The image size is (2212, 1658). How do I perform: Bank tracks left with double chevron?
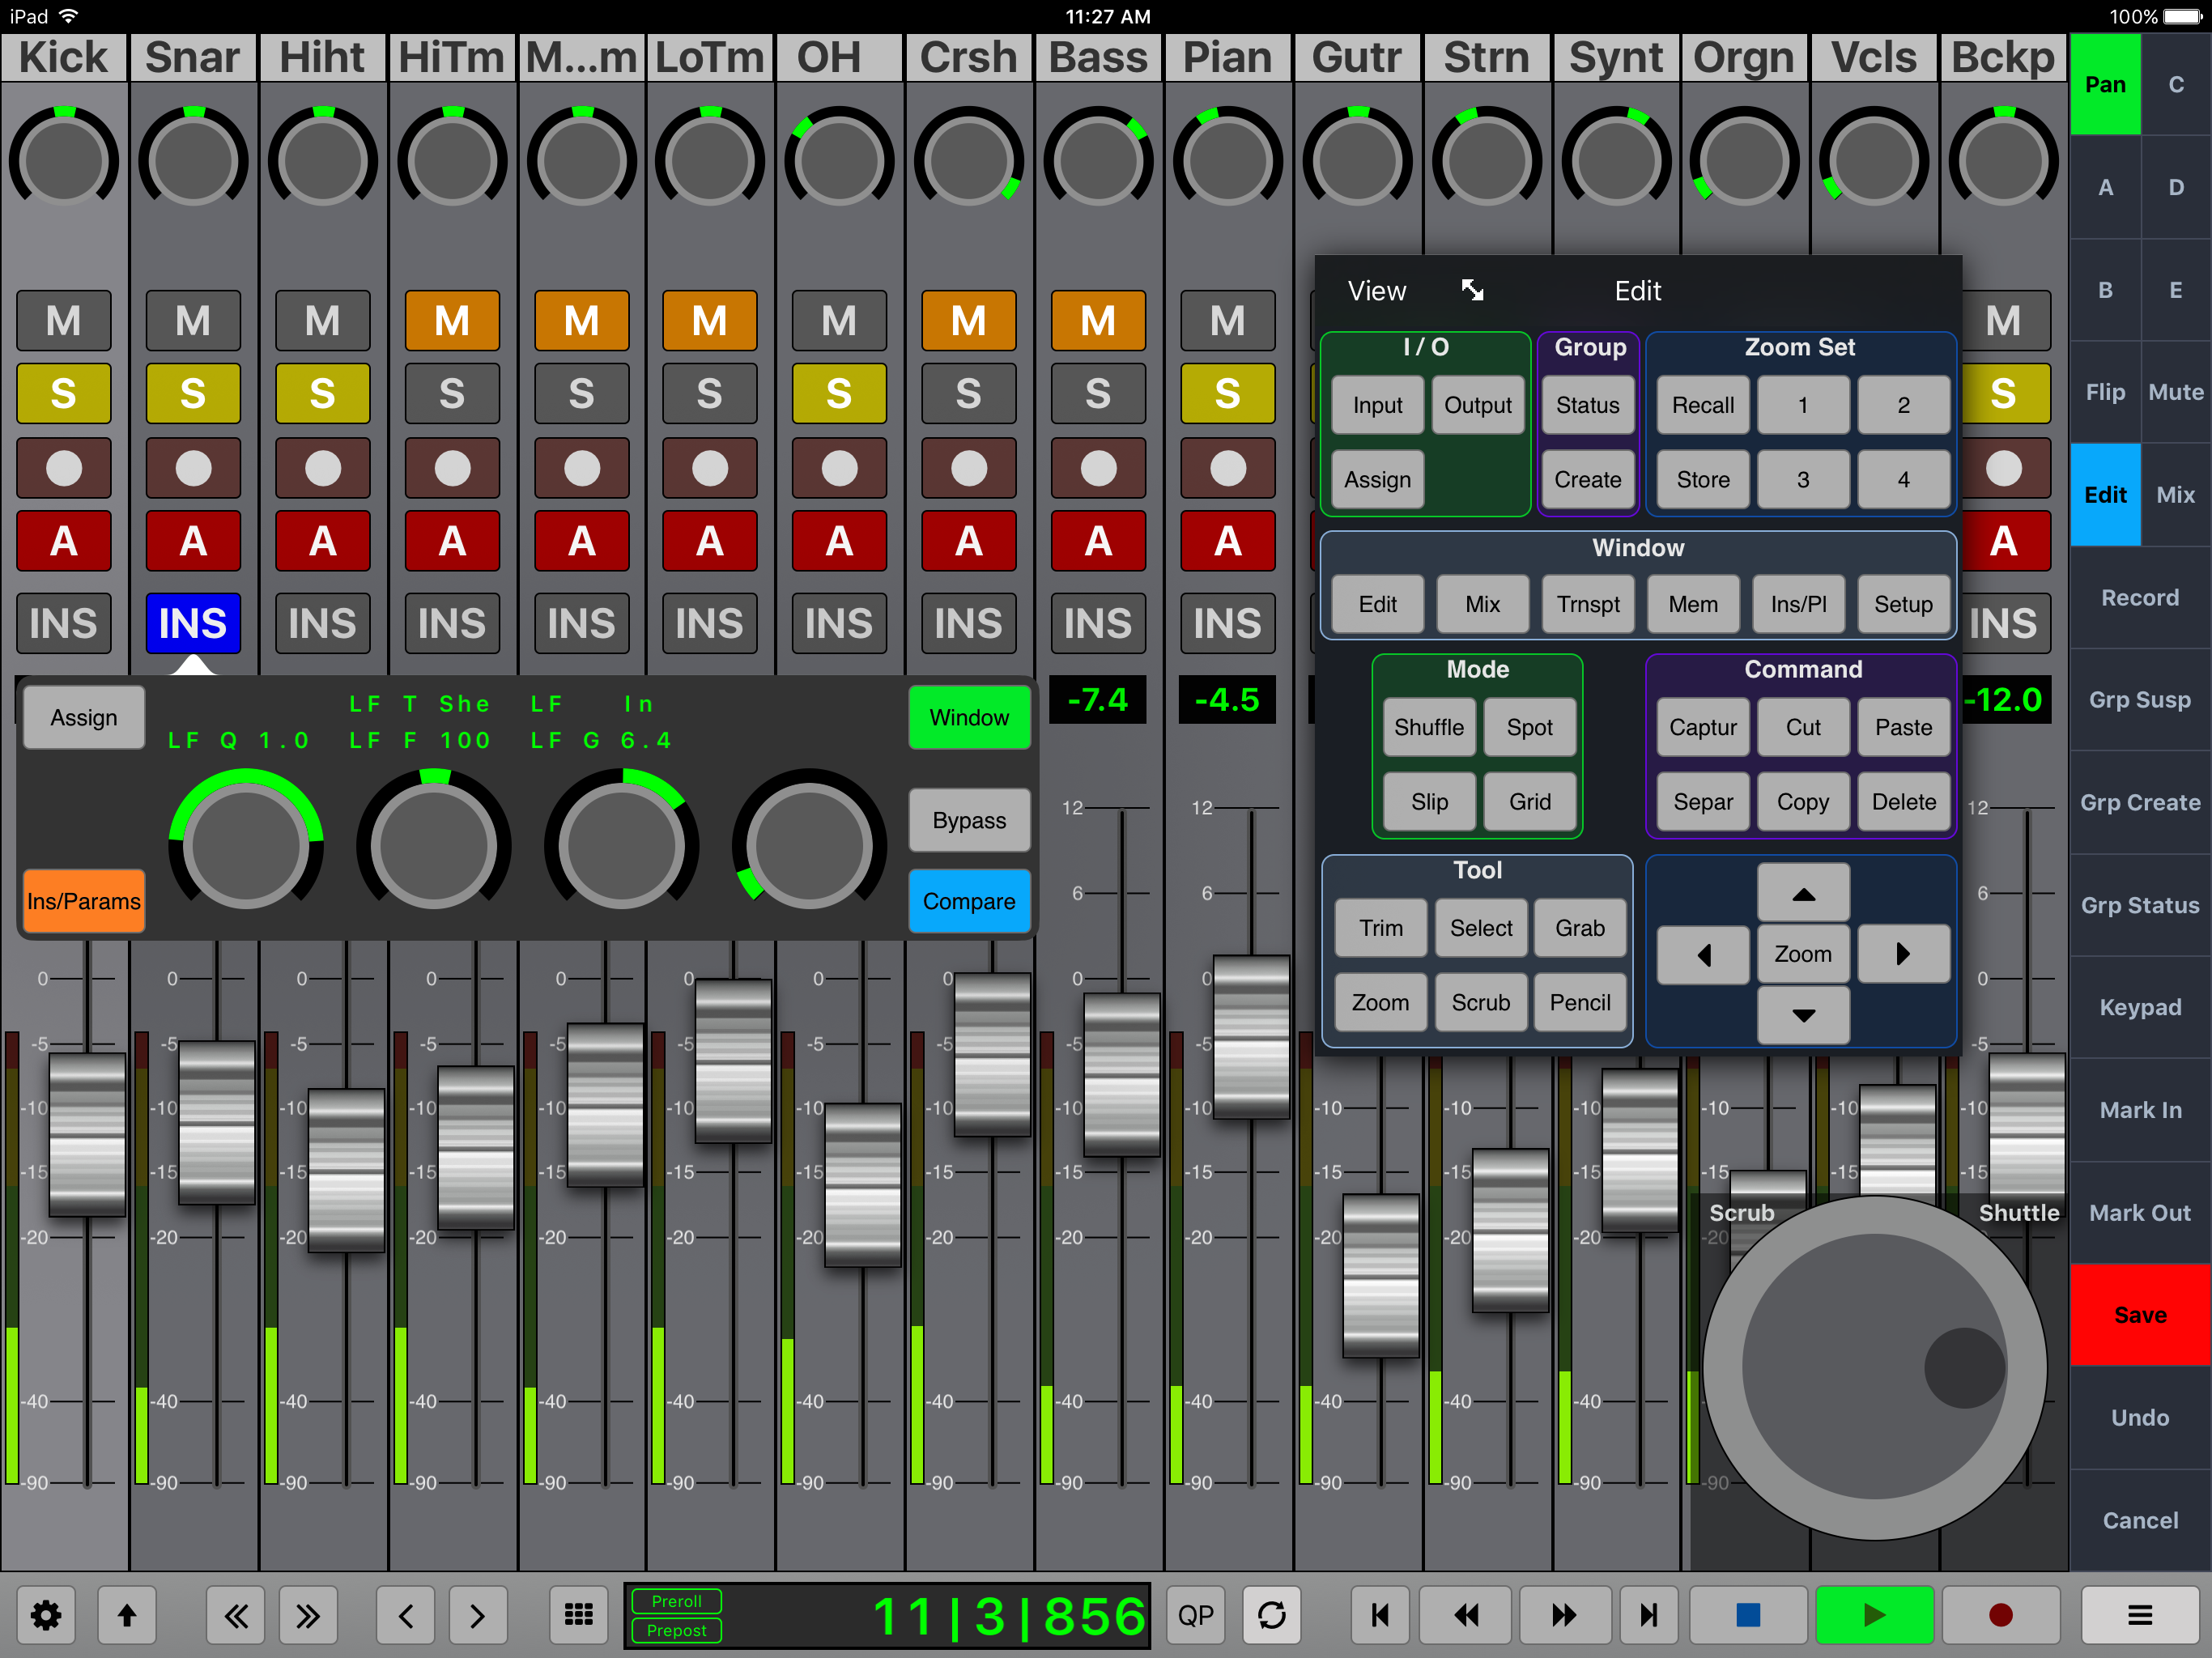(x=236, y=1614)
